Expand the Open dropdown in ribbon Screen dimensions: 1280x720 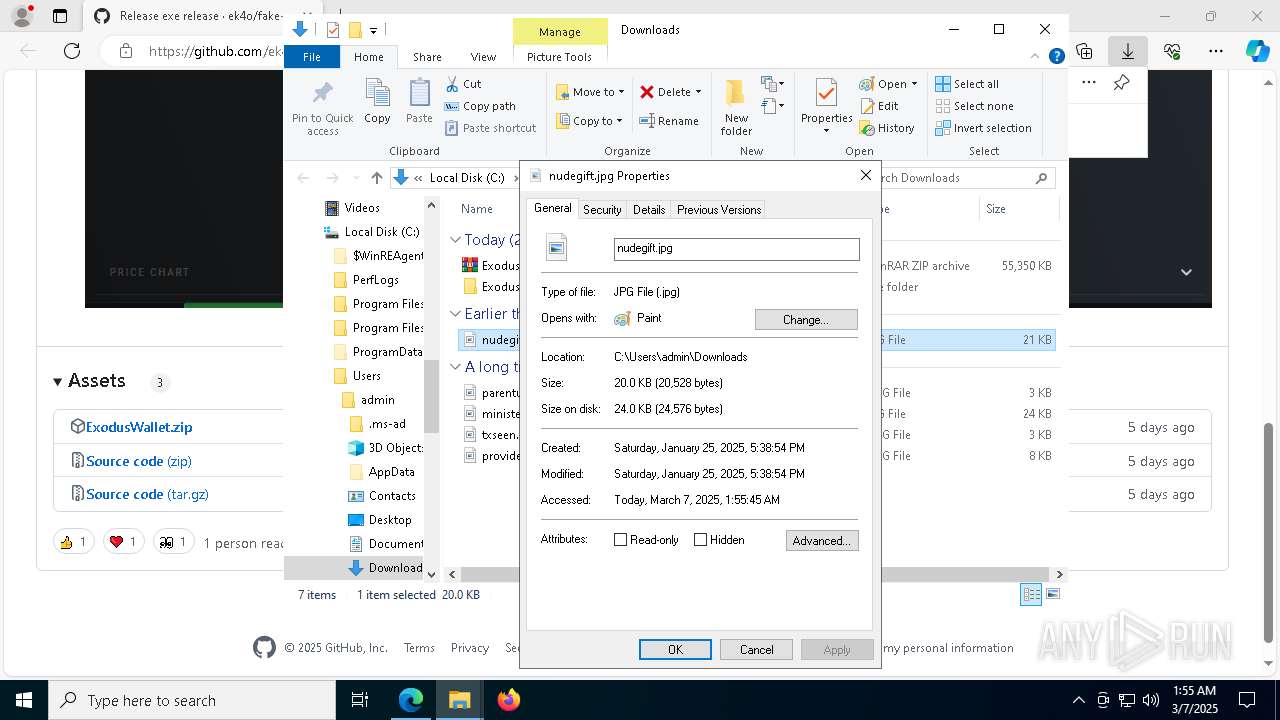point(914,84)
